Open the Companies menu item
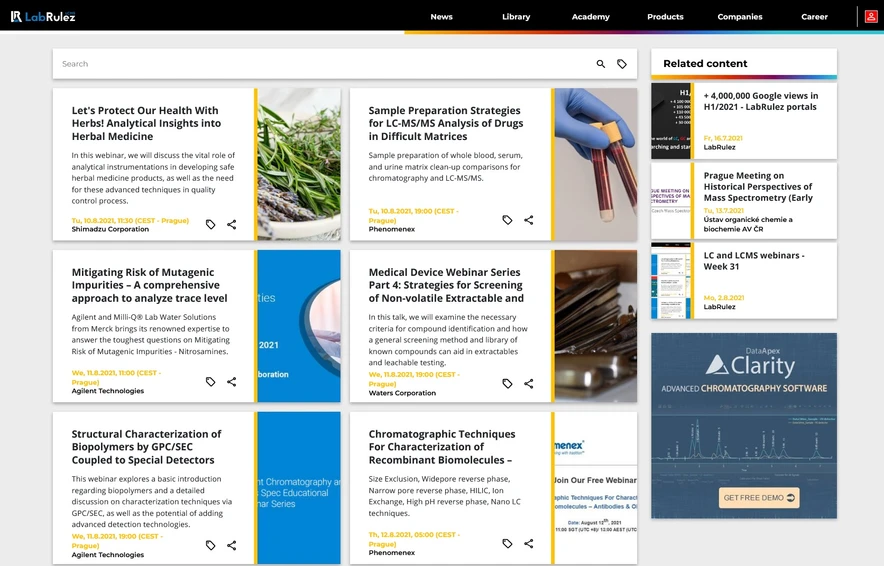The height and width of the screenshot is (566, 884). pos(740,17)
